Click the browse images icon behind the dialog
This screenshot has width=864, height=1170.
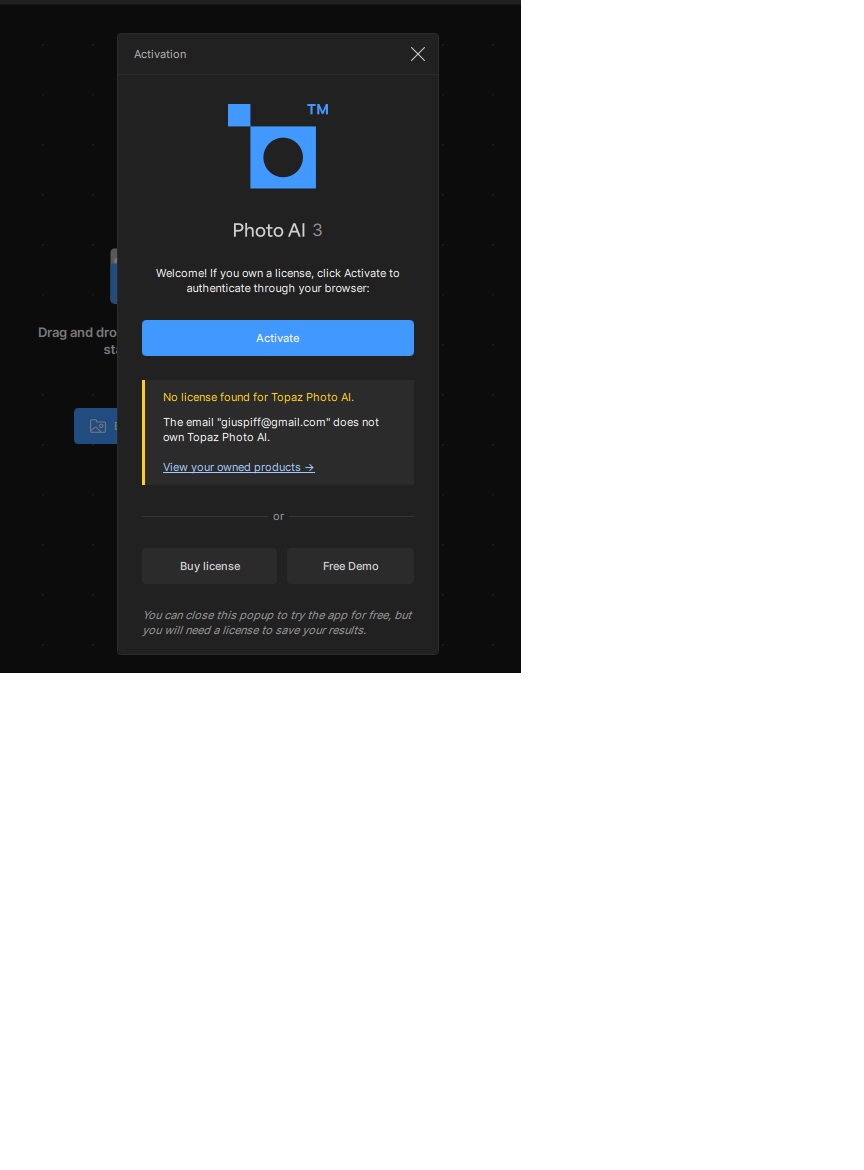point(98,426)
